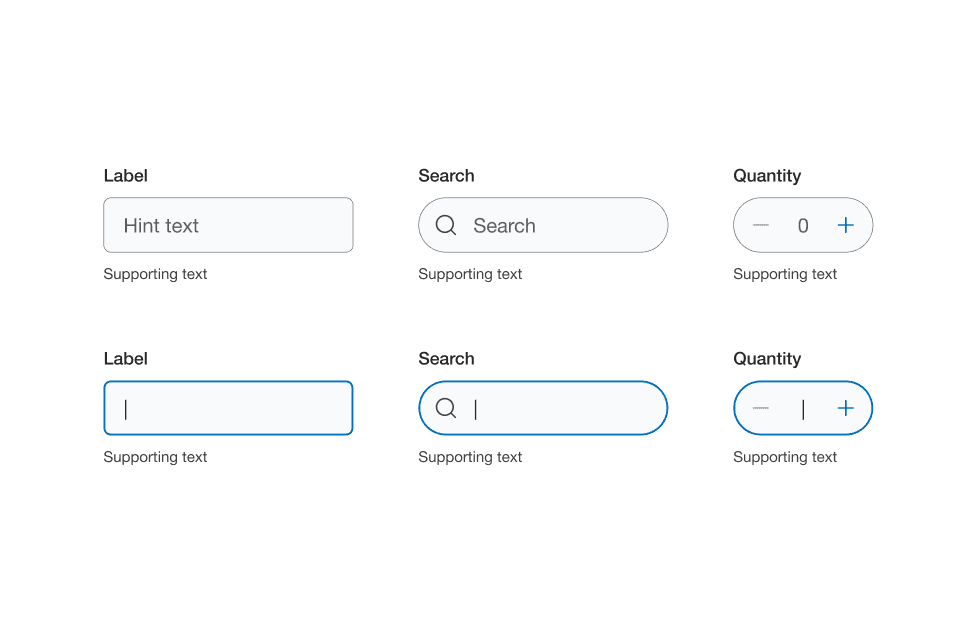This screenshot has height=630, width=978.
Task: Click the focused Label input field
Action: 228,408
